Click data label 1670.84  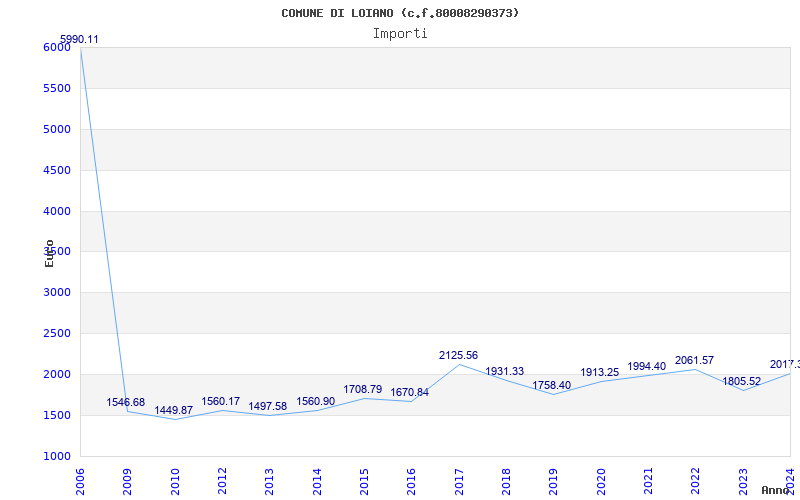coord(410,392)
